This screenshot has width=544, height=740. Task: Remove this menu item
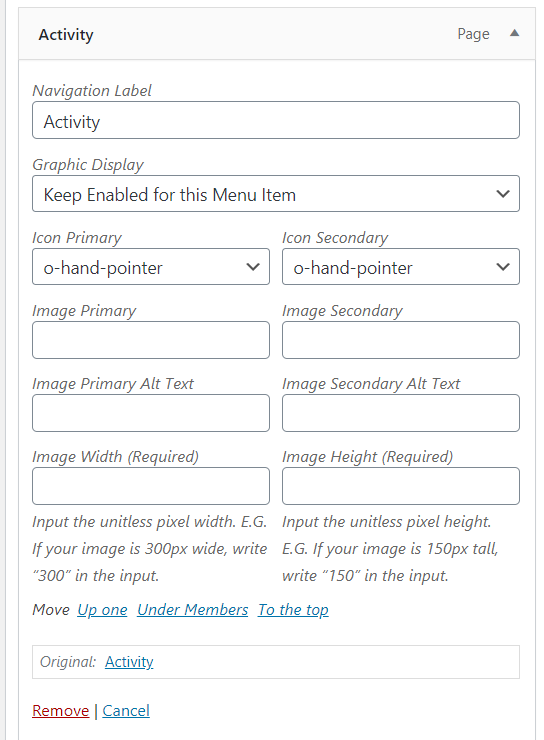click(60, 711)
